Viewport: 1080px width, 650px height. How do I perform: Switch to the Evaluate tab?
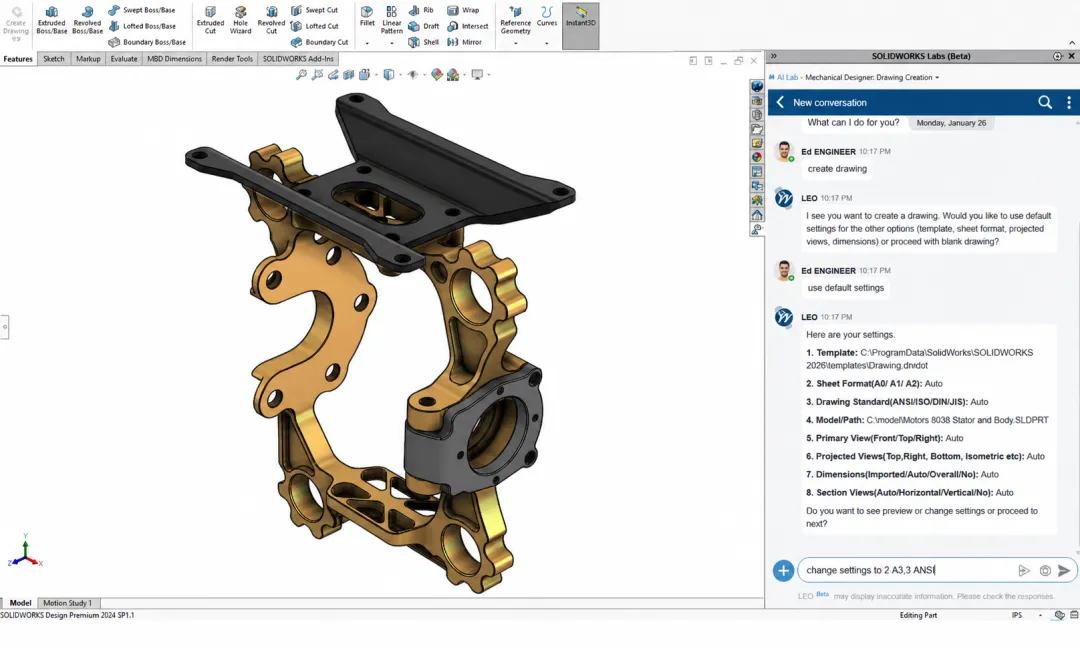tap(124, 59)
